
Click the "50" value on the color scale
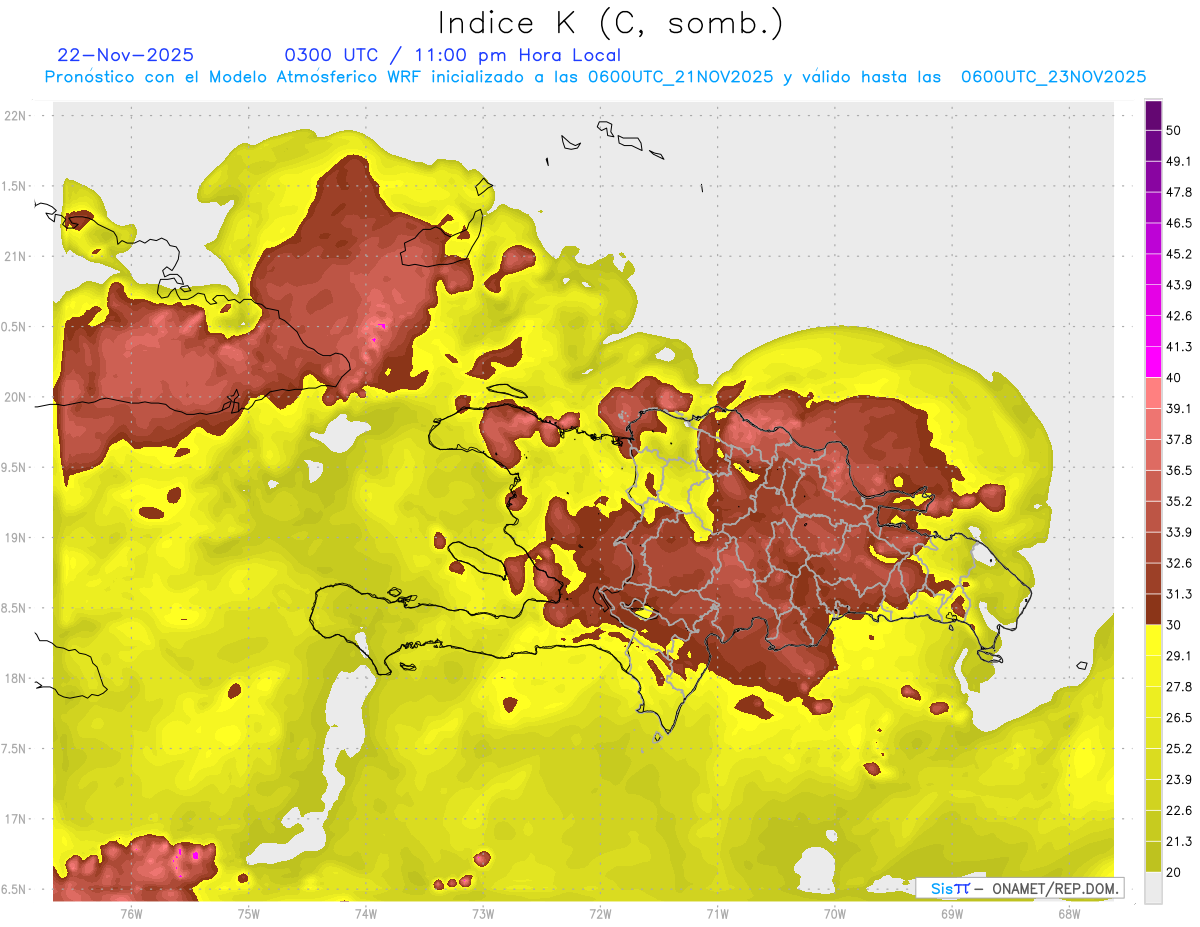[1174, 130]
